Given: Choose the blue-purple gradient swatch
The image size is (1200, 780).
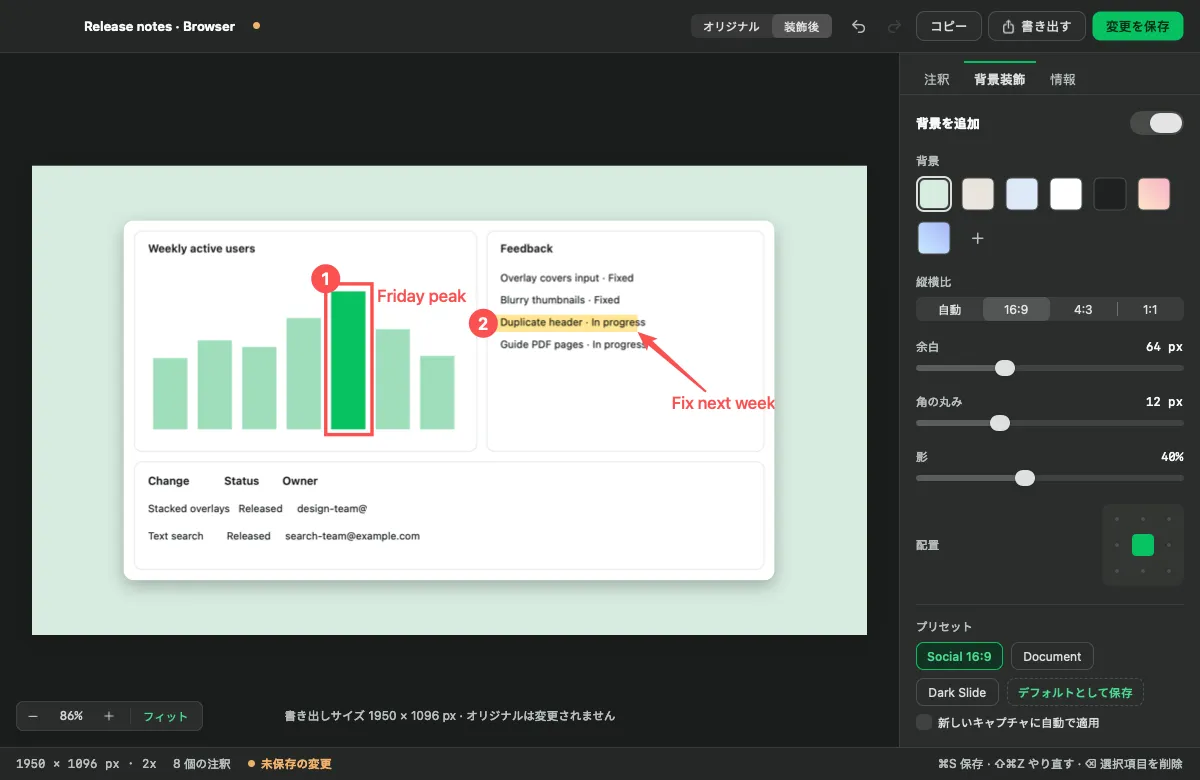Looking at the screenshot, I should pos(934,238).
